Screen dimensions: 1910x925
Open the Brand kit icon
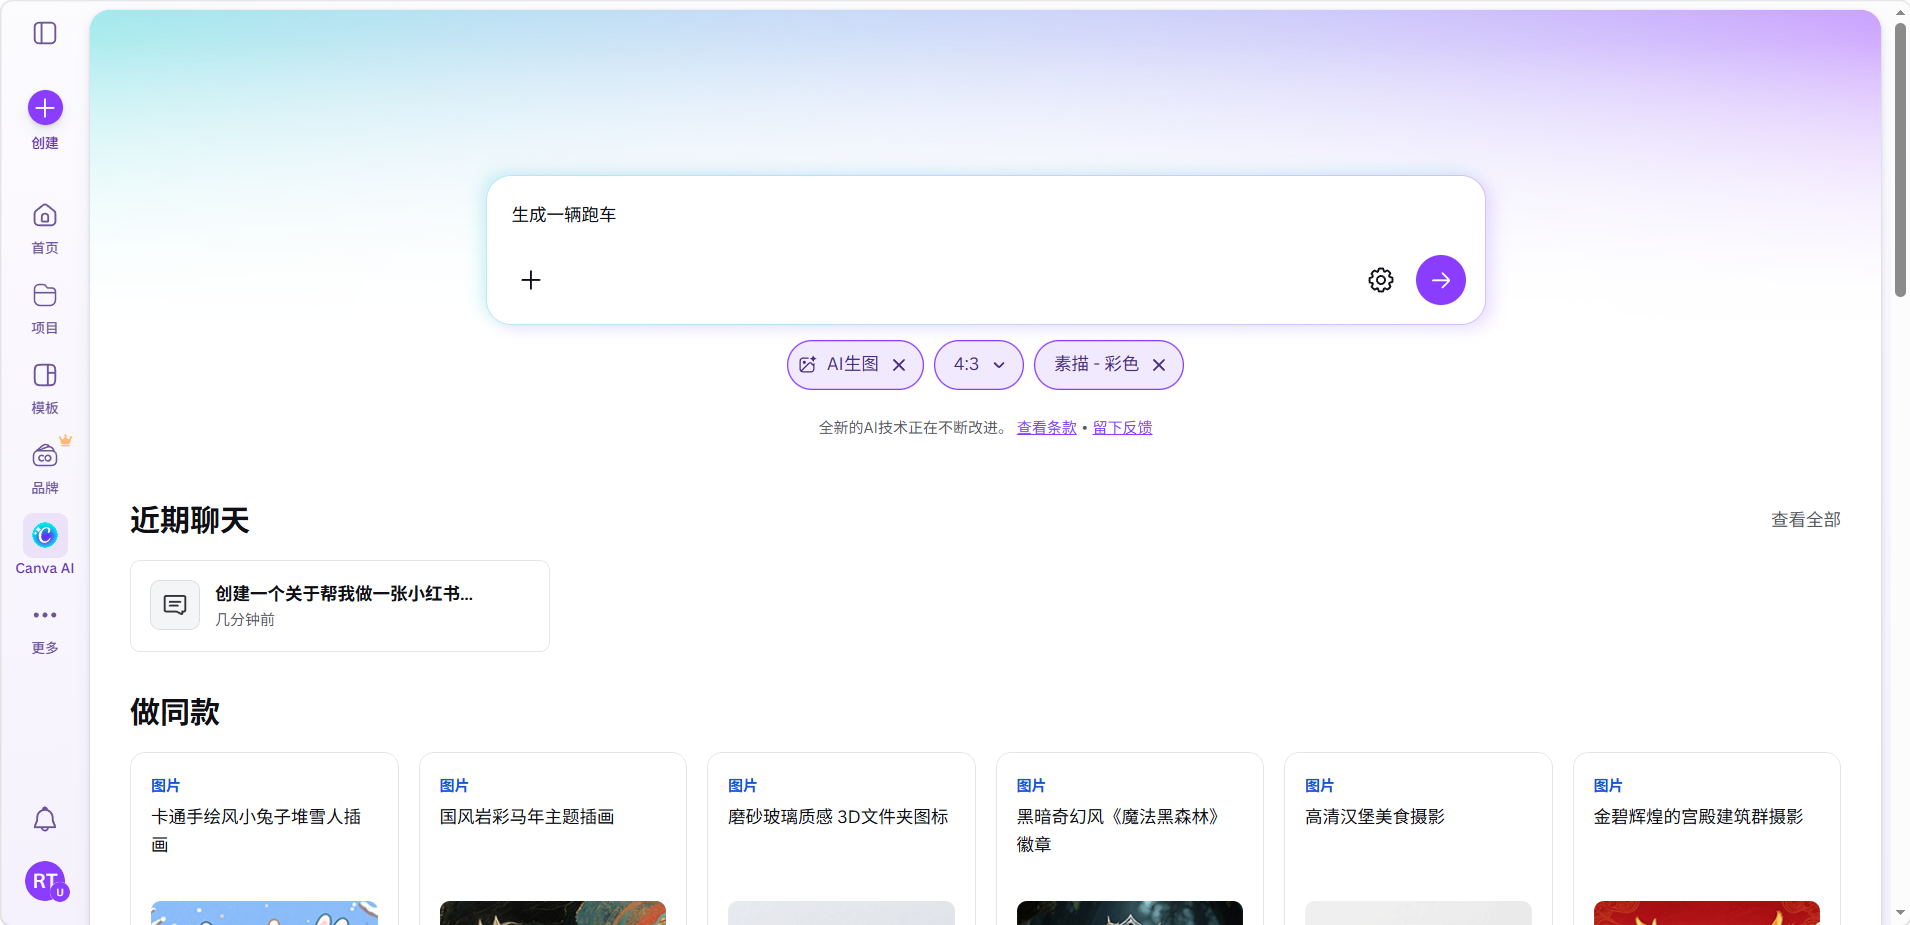click(x=45, y=457)
